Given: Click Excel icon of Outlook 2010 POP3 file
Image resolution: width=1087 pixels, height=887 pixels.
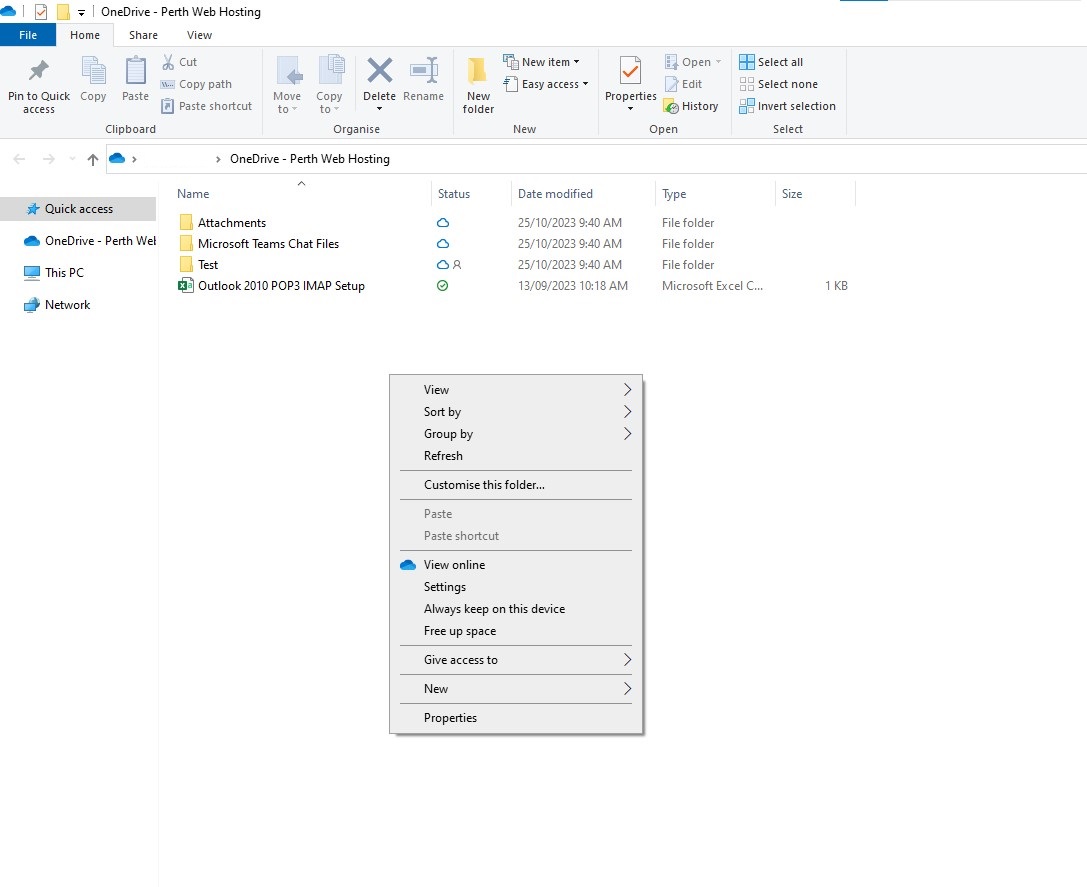Looking at the screenshot, I should [x=186, y=285].
